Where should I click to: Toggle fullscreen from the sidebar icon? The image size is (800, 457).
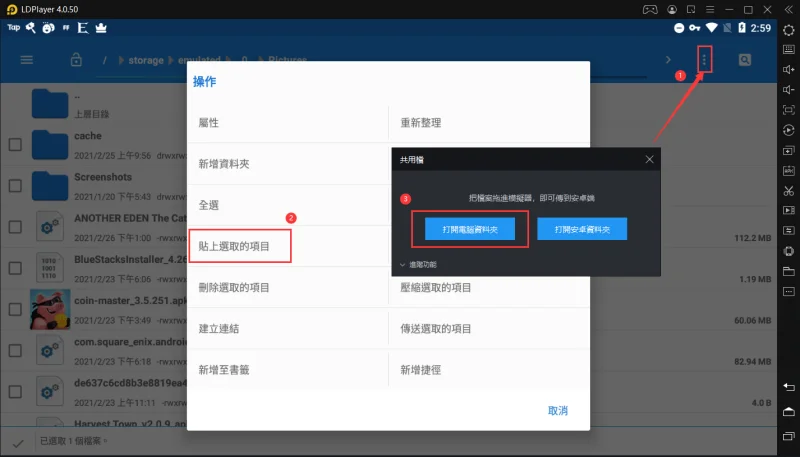coord(789,110)
